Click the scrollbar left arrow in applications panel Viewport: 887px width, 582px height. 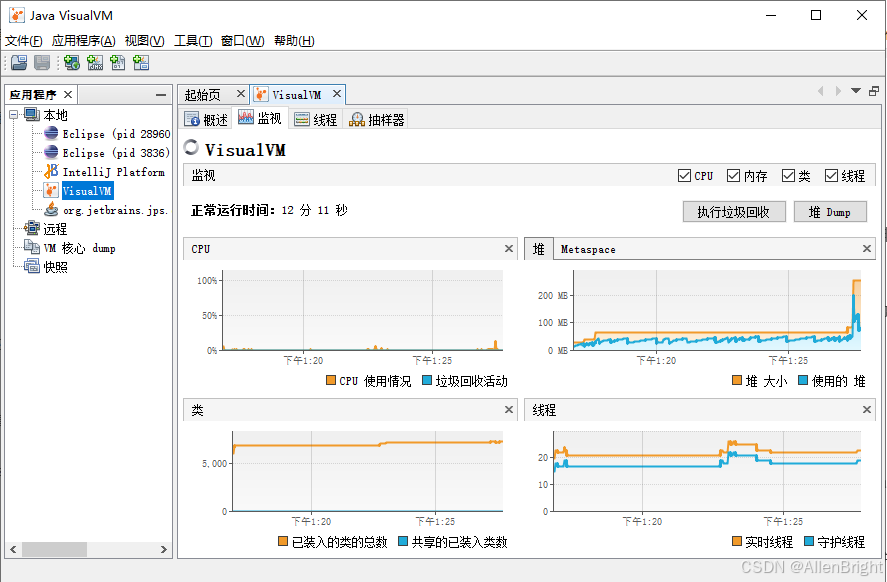click(x=13, y=549)
